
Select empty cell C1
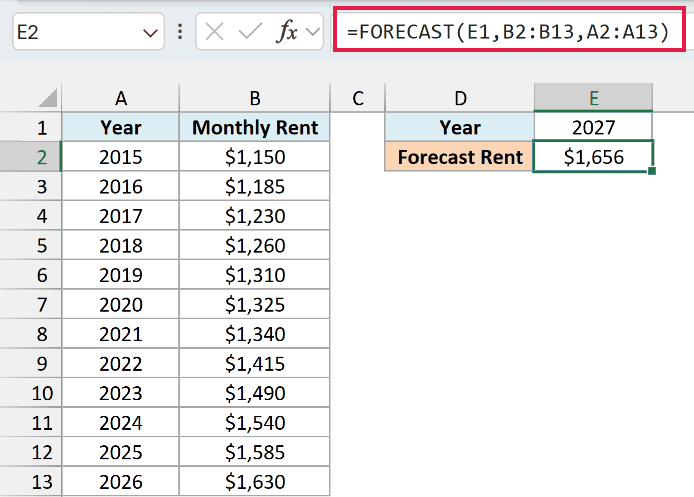(358, 127)
